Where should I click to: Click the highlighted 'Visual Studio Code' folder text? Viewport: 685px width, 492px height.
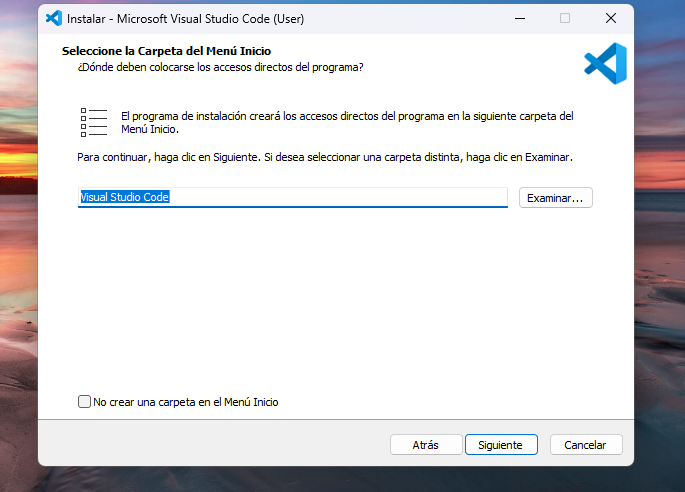point(124,197)
